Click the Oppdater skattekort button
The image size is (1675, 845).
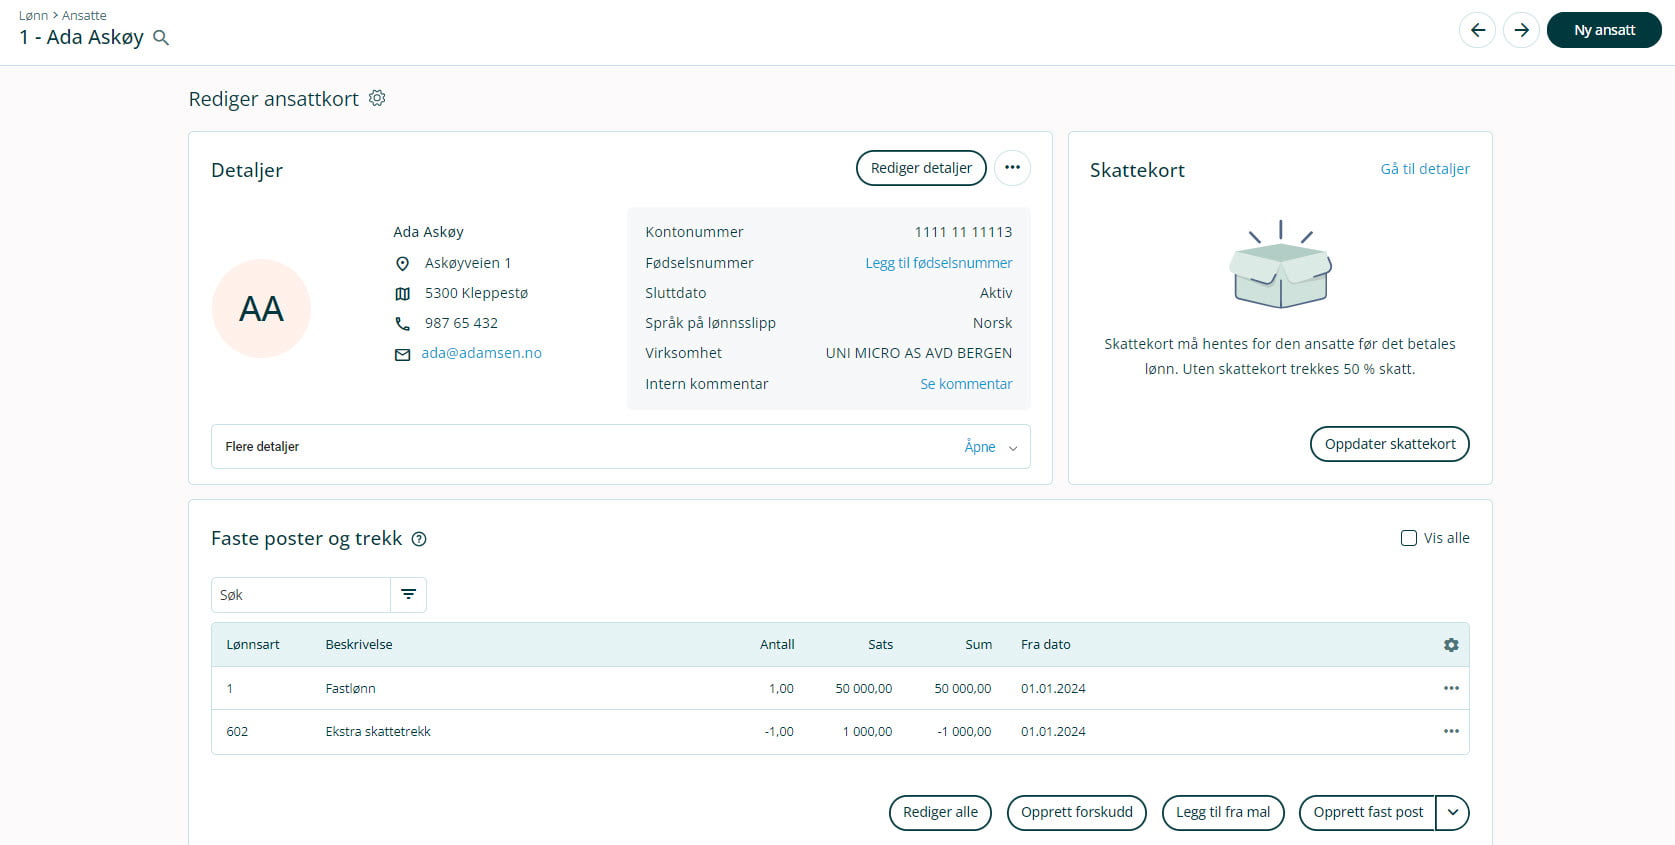(1389, 444)
